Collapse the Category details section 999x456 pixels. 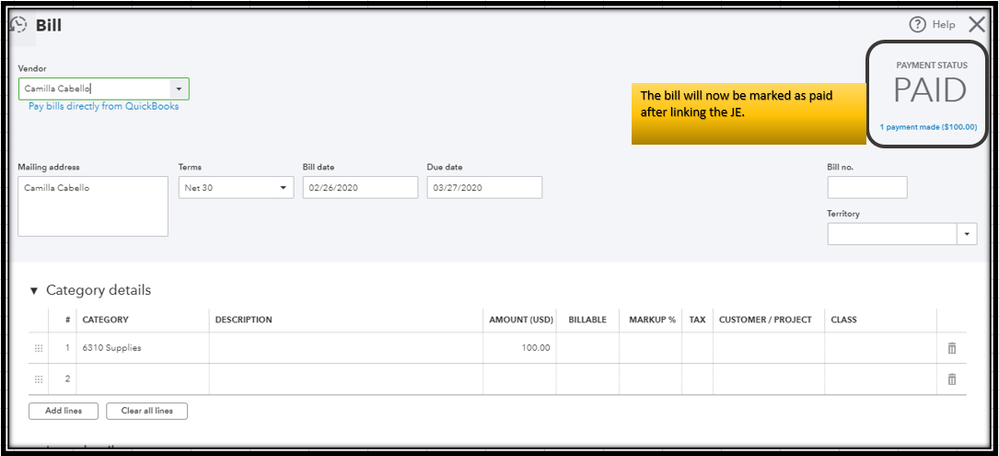34,291
